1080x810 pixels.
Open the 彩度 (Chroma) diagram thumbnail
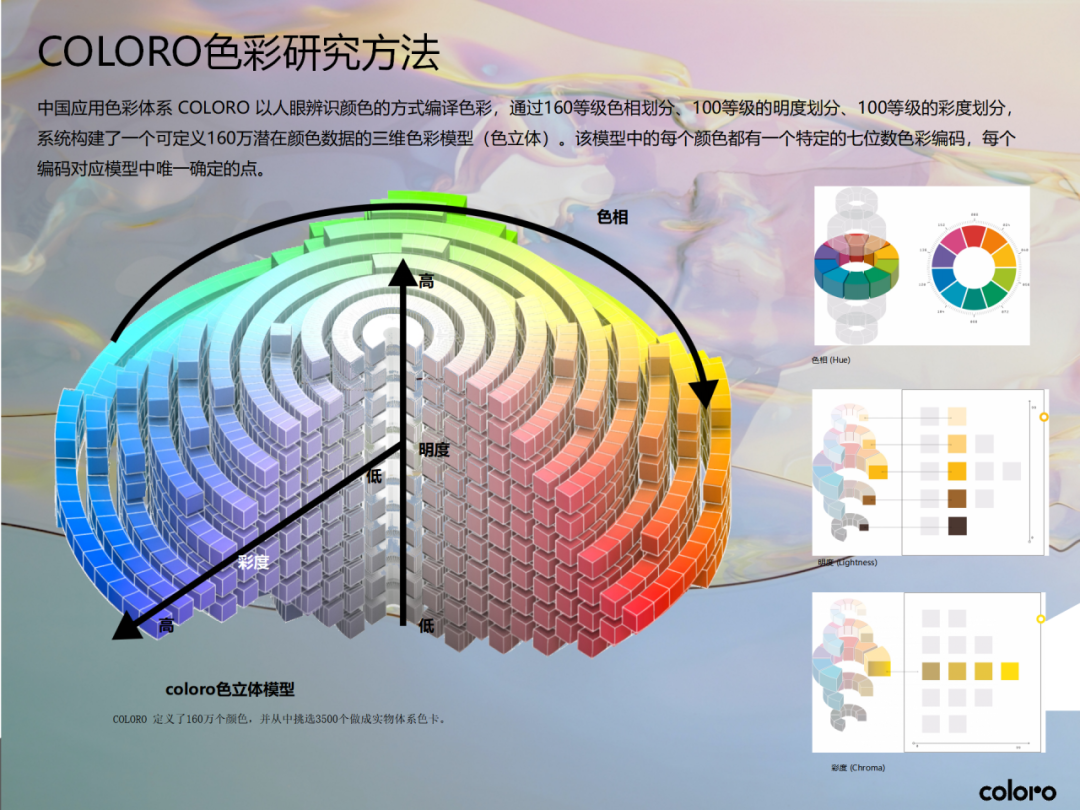[x=928, y=672]
